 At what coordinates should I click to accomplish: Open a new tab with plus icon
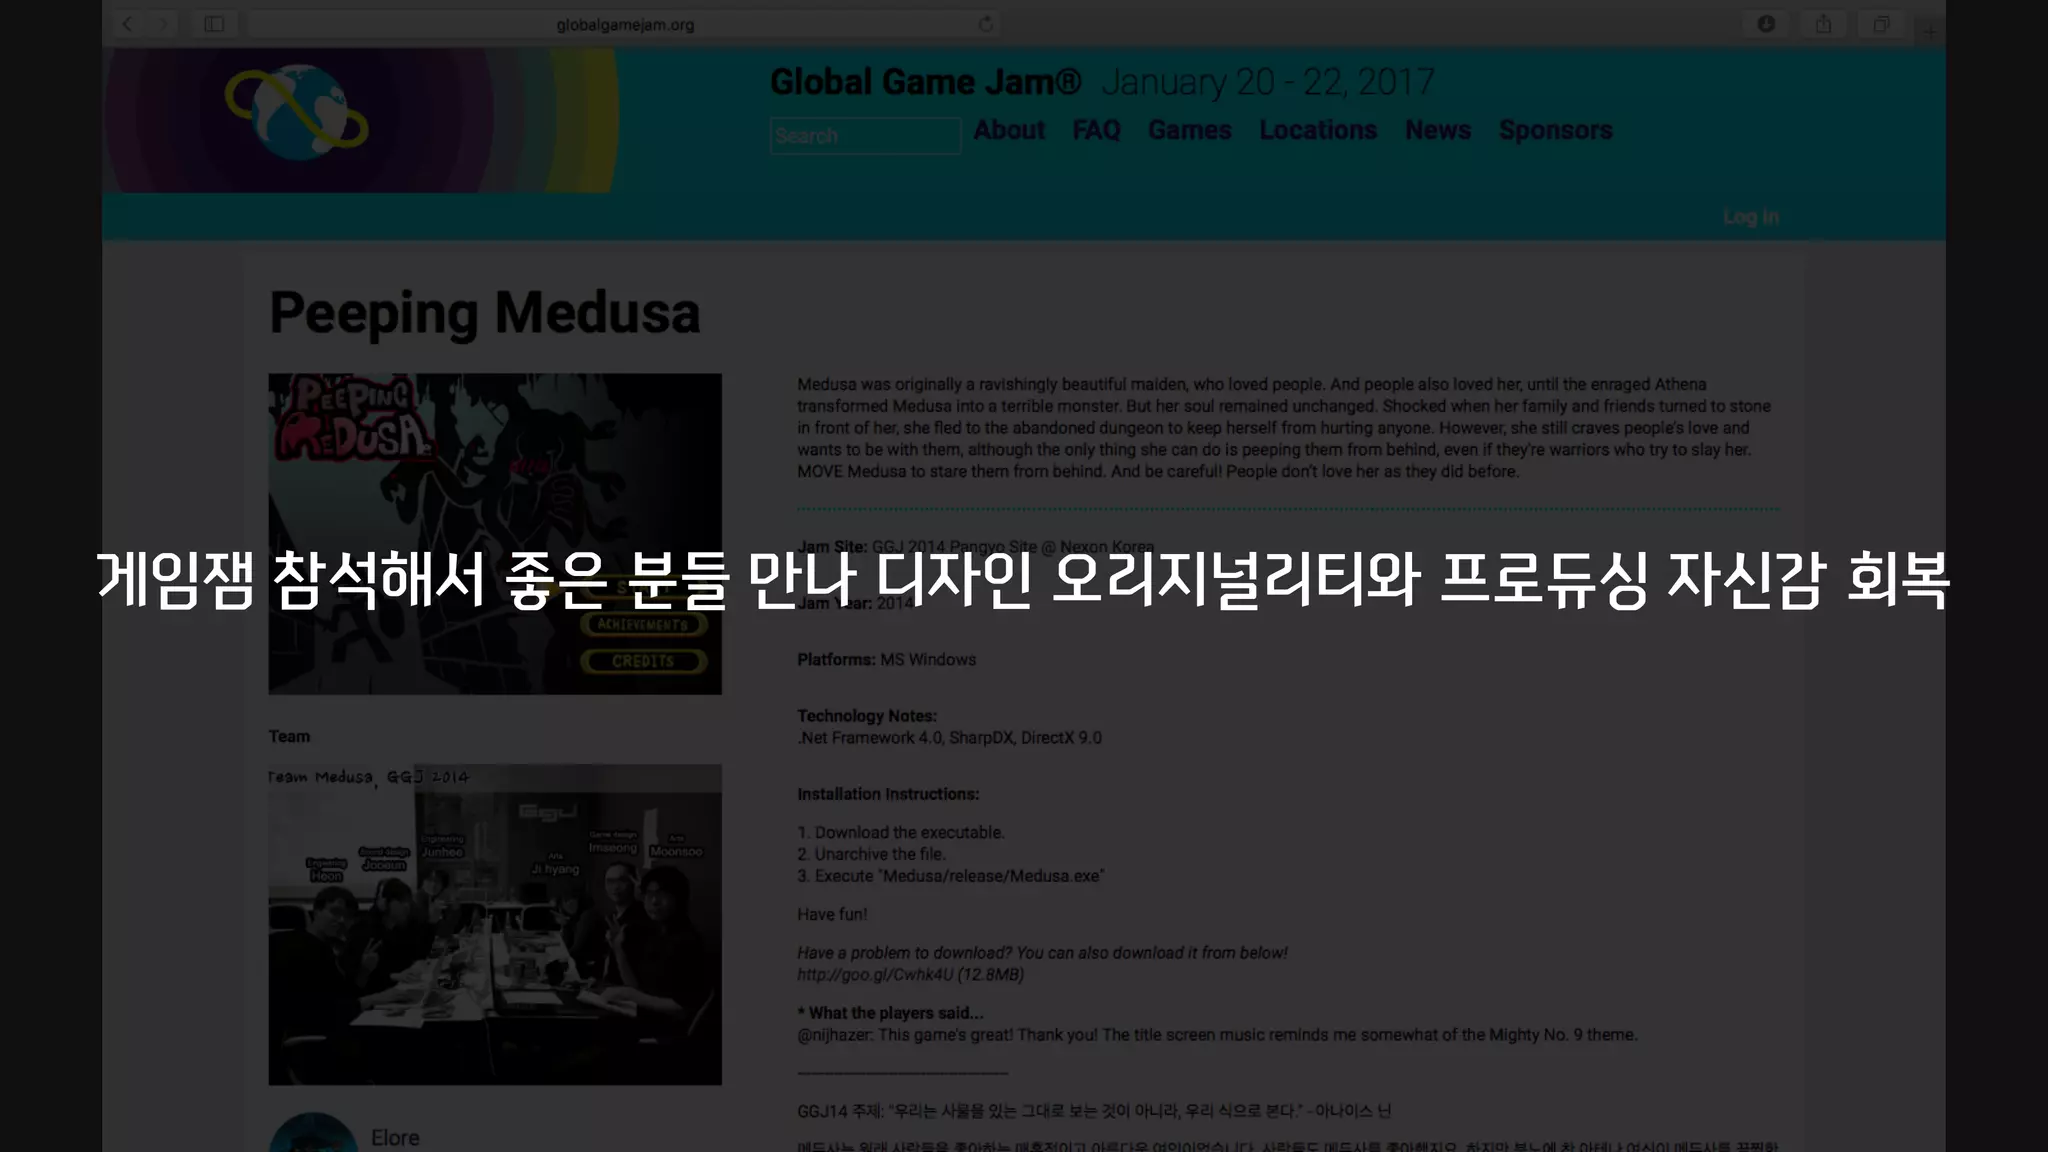coord(1930,31)
